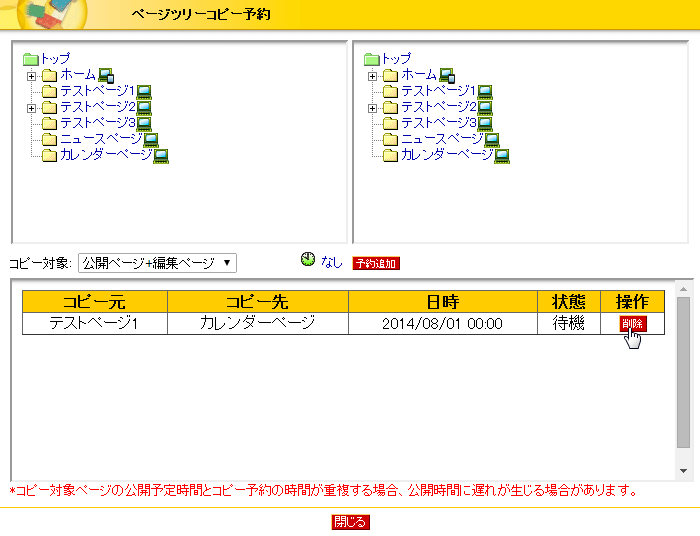The width and height of the screenshot is (700, 536).
Task: Select テストページ1 in left tree
Action: pyautogui.click(x=97, y=91)
